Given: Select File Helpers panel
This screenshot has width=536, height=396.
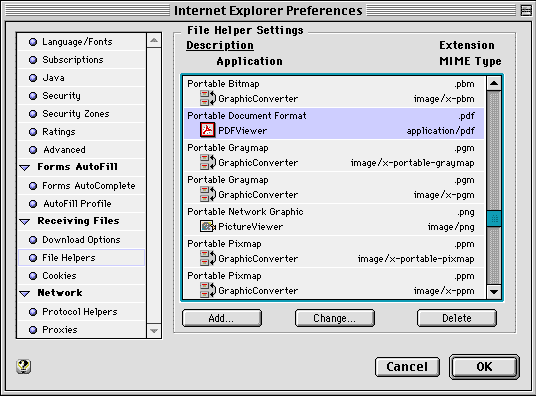Looking at the screenshot, I should 81,258.
